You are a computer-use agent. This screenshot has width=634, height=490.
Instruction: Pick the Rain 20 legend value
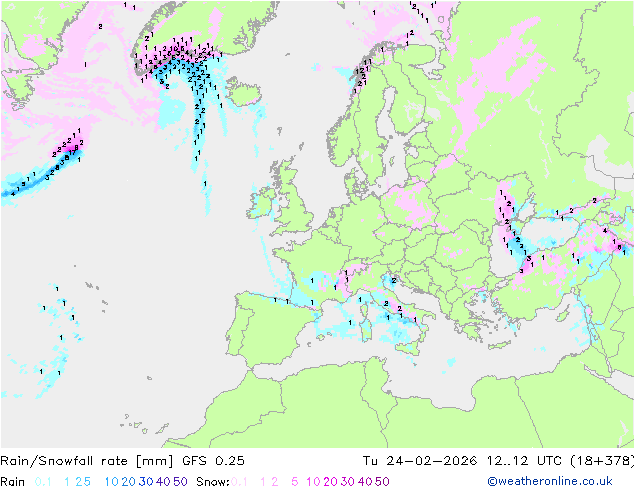129,482
